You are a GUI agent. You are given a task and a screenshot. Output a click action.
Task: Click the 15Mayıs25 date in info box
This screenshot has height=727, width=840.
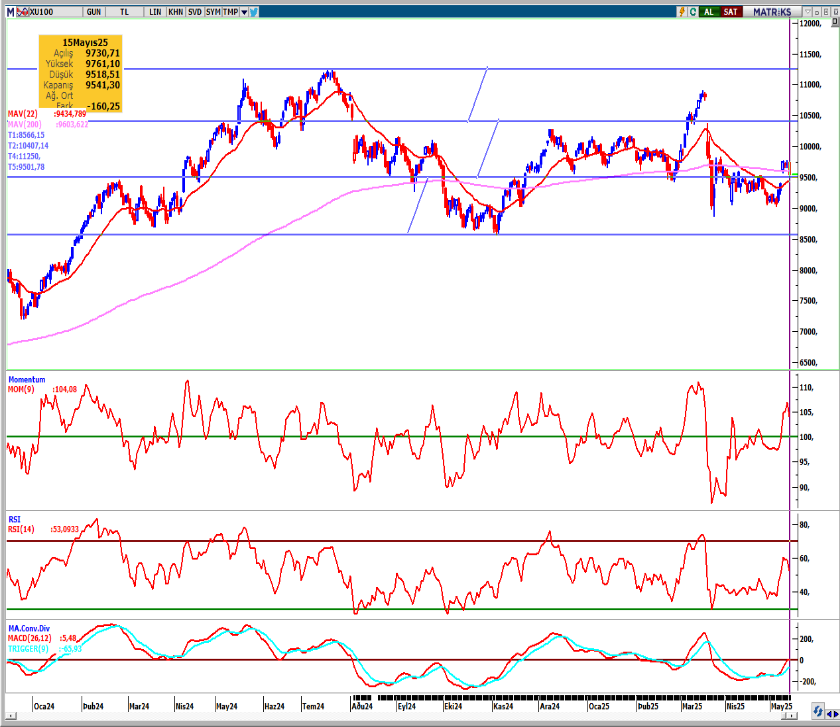coord(85,42)
